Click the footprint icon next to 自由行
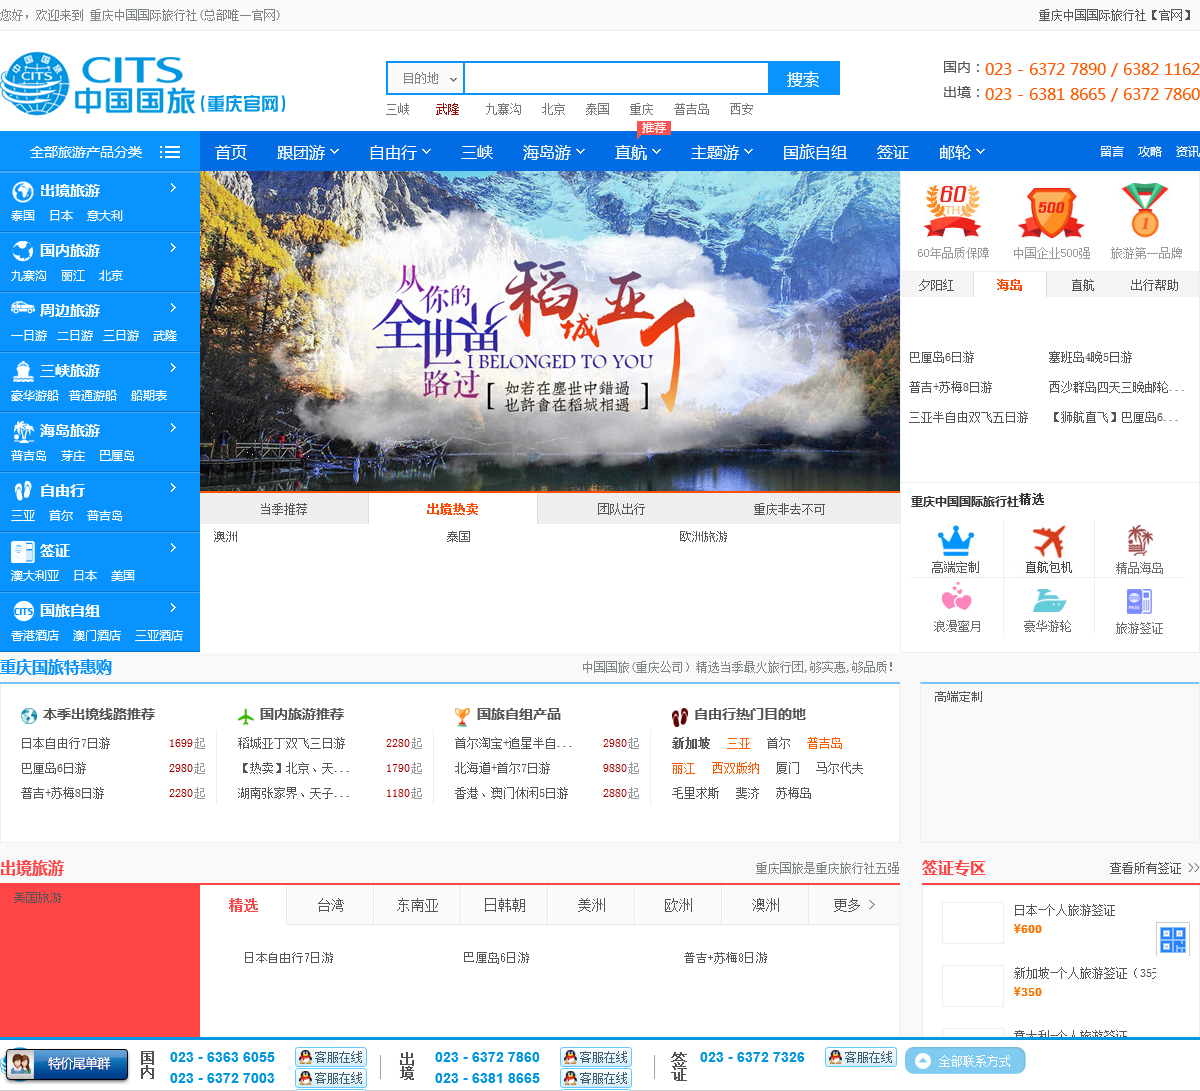Screen dimensions: 1200x1091 click(23, 491)
